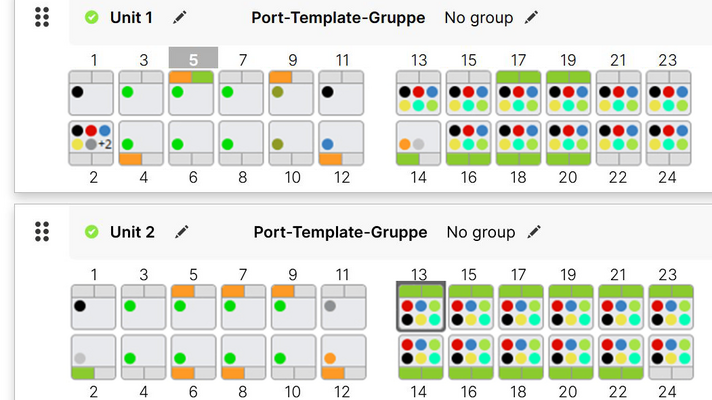Click Unit 1 green status check icon
Image resolution: width=712 pixels, height=400 pixels.
[92, 18]
